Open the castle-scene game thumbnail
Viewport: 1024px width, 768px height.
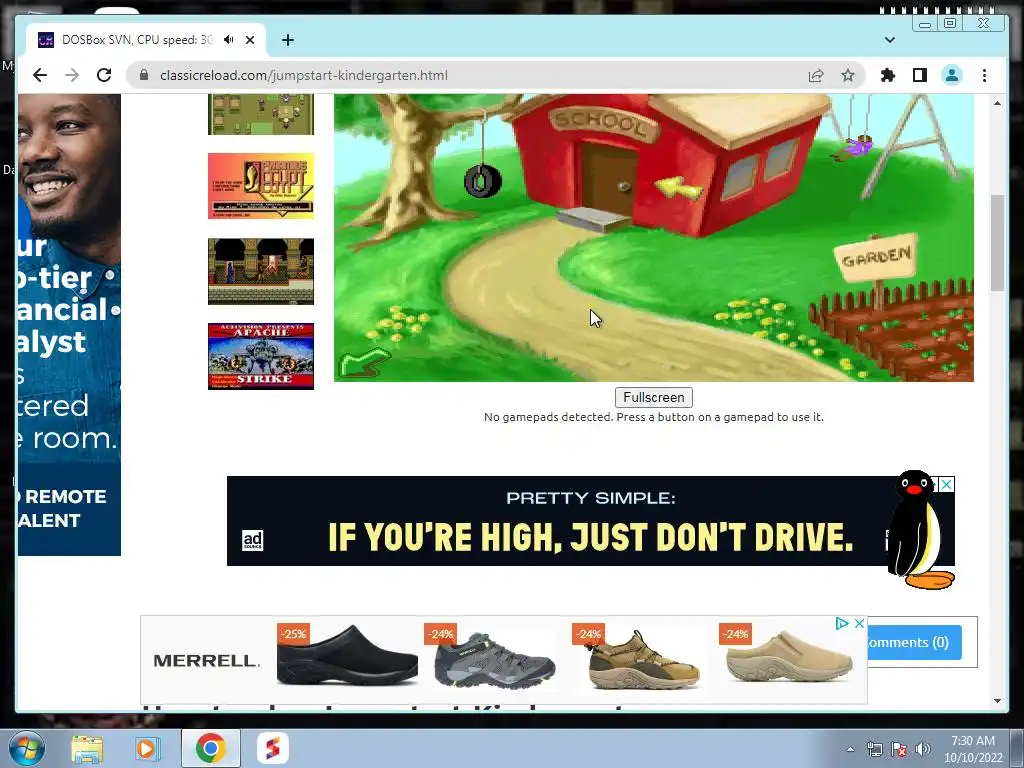tap(261, 271)
